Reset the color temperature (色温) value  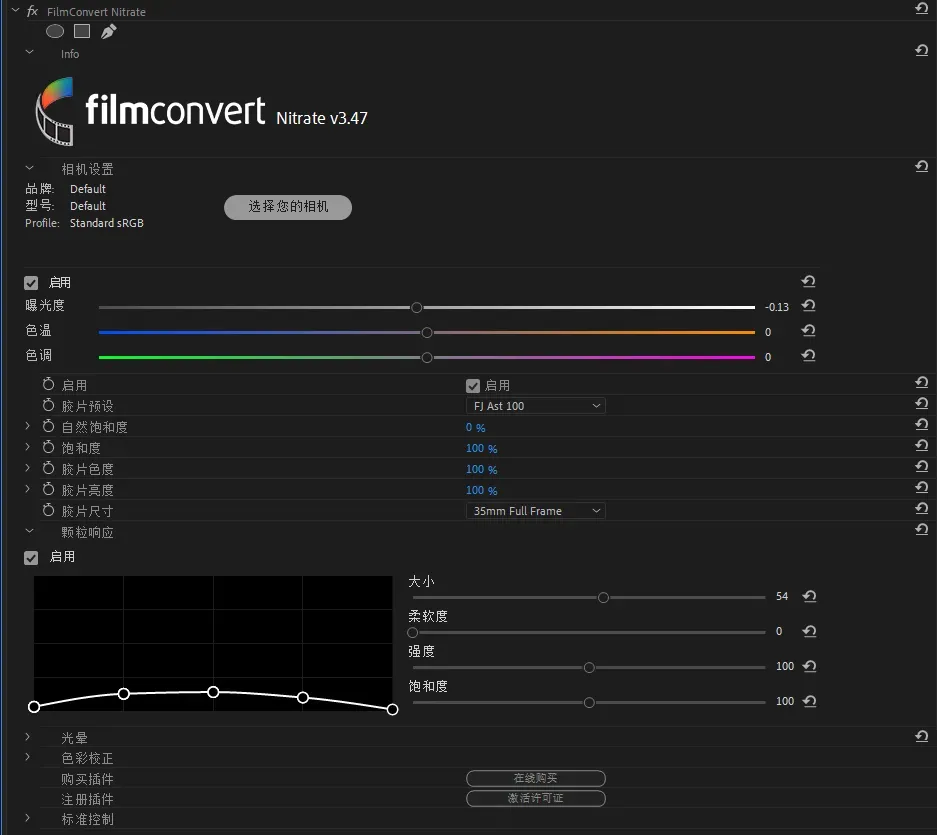click(x=808, y=331)
